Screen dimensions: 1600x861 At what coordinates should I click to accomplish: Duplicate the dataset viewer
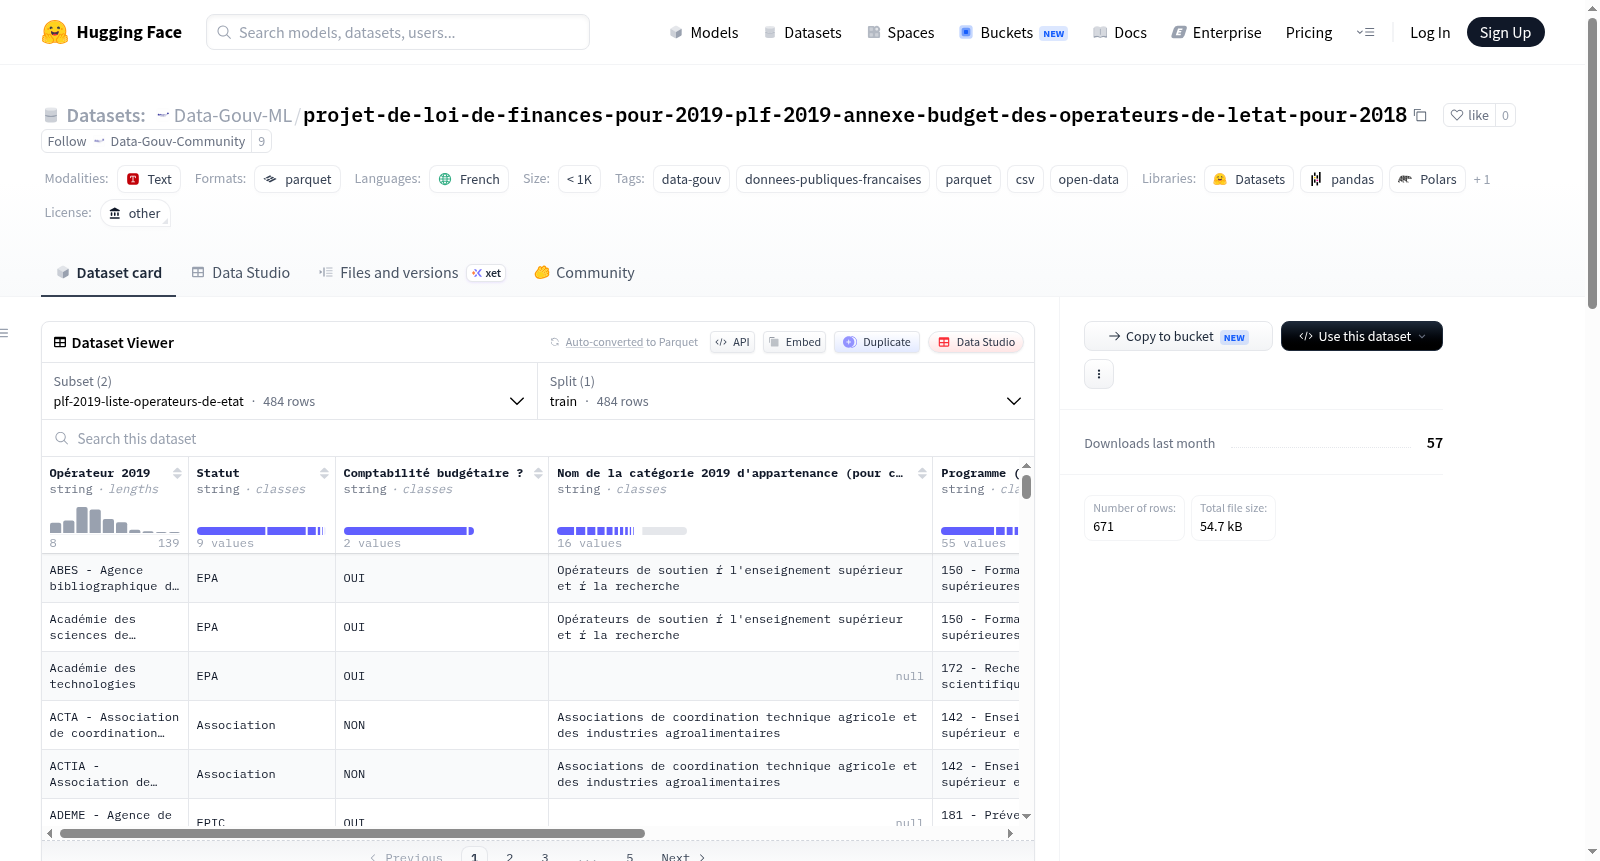tap(877, 342)
